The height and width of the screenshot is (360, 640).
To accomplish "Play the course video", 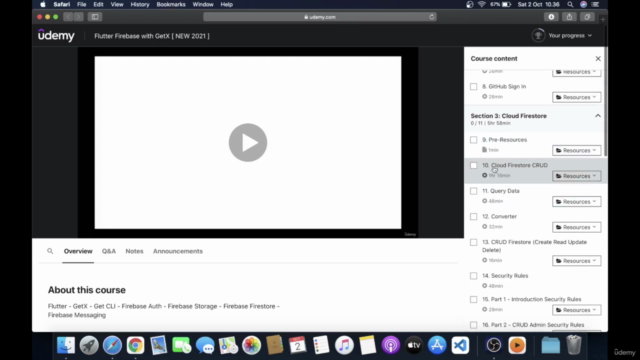I will pos(248,142).
